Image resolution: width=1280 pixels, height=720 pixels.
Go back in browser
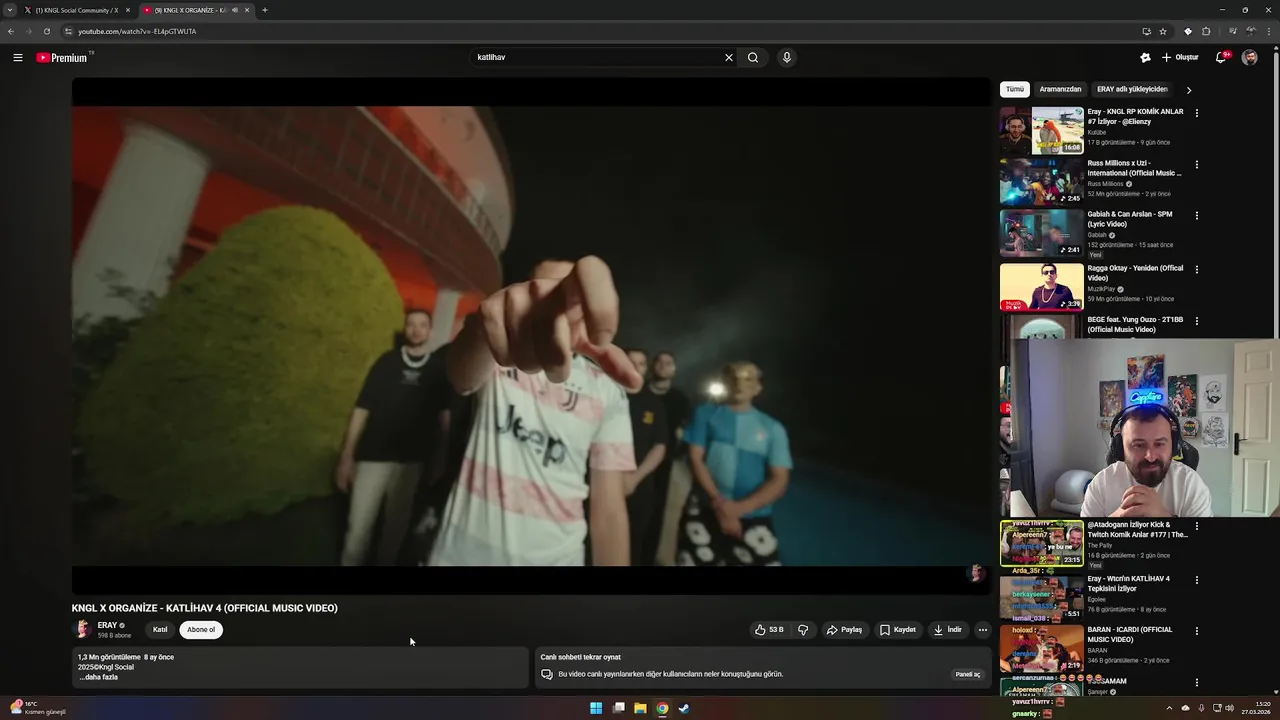(x=11, y=31)
